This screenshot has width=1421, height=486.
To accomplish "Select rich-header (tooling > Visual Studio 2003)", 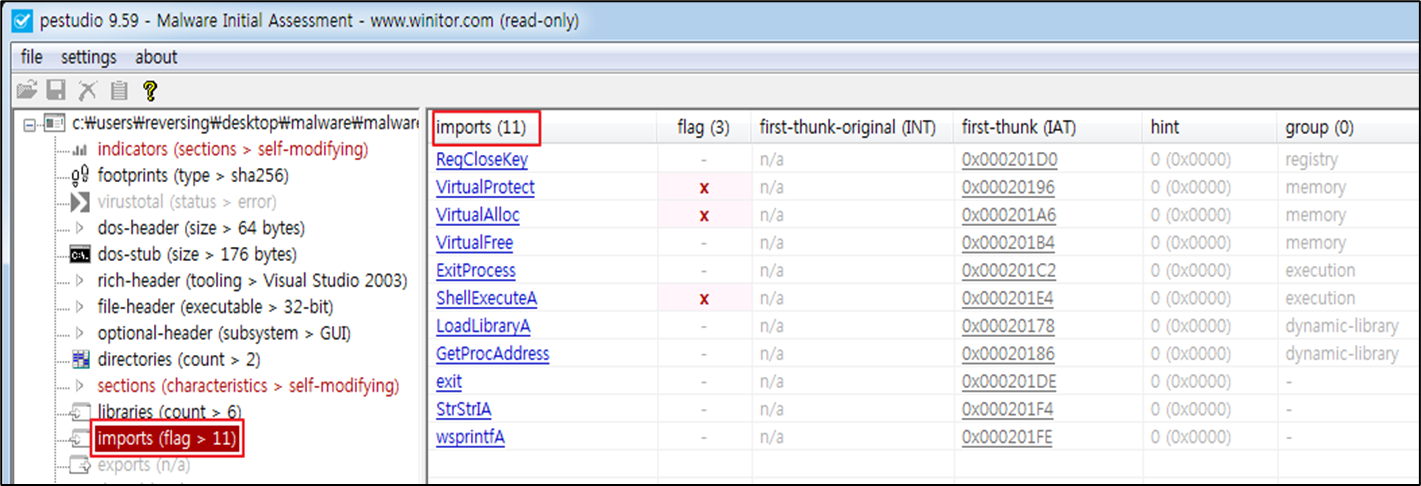I will click(x=252, y=281).
